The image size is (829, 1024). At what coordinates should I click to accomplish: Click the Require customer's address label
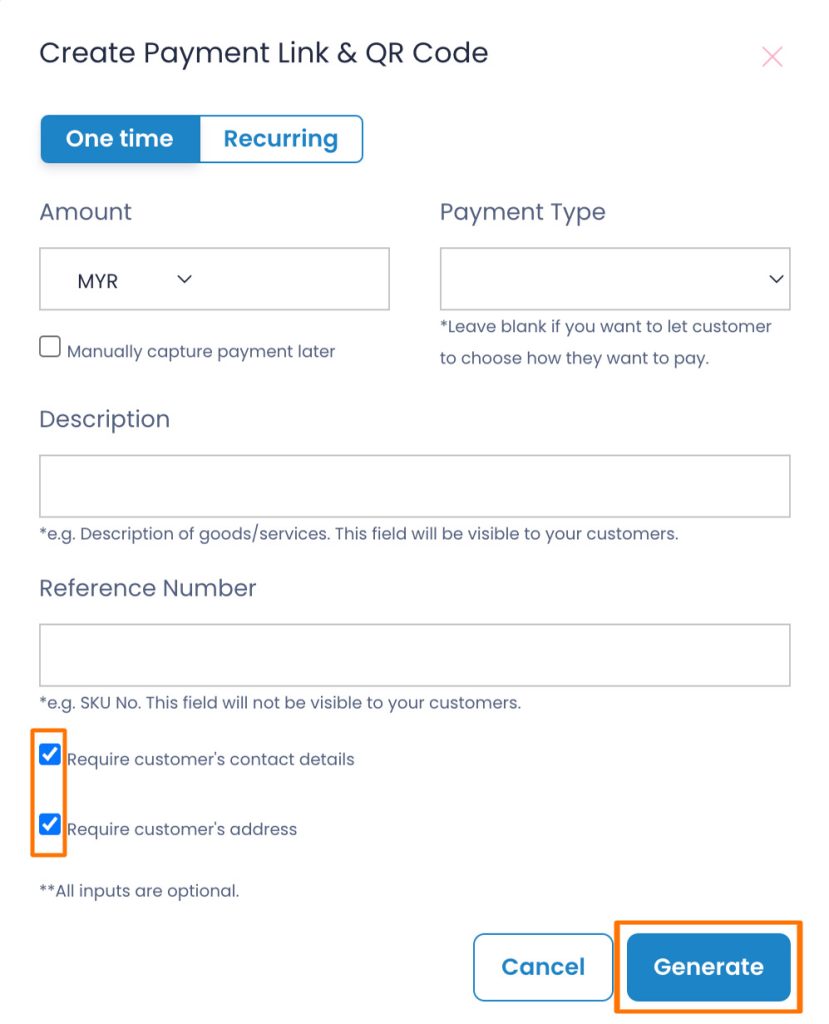point(182,829)
